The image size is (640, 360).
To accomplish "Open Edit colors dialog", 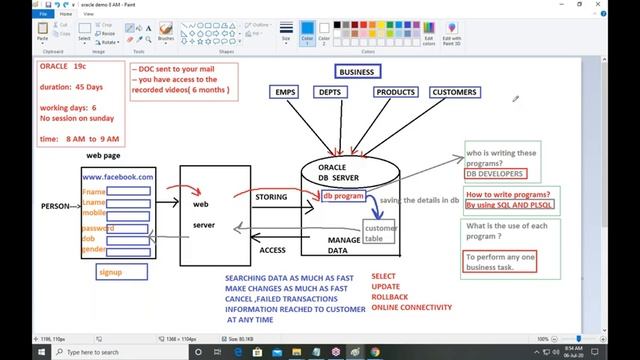I will [x=429, y=33].
